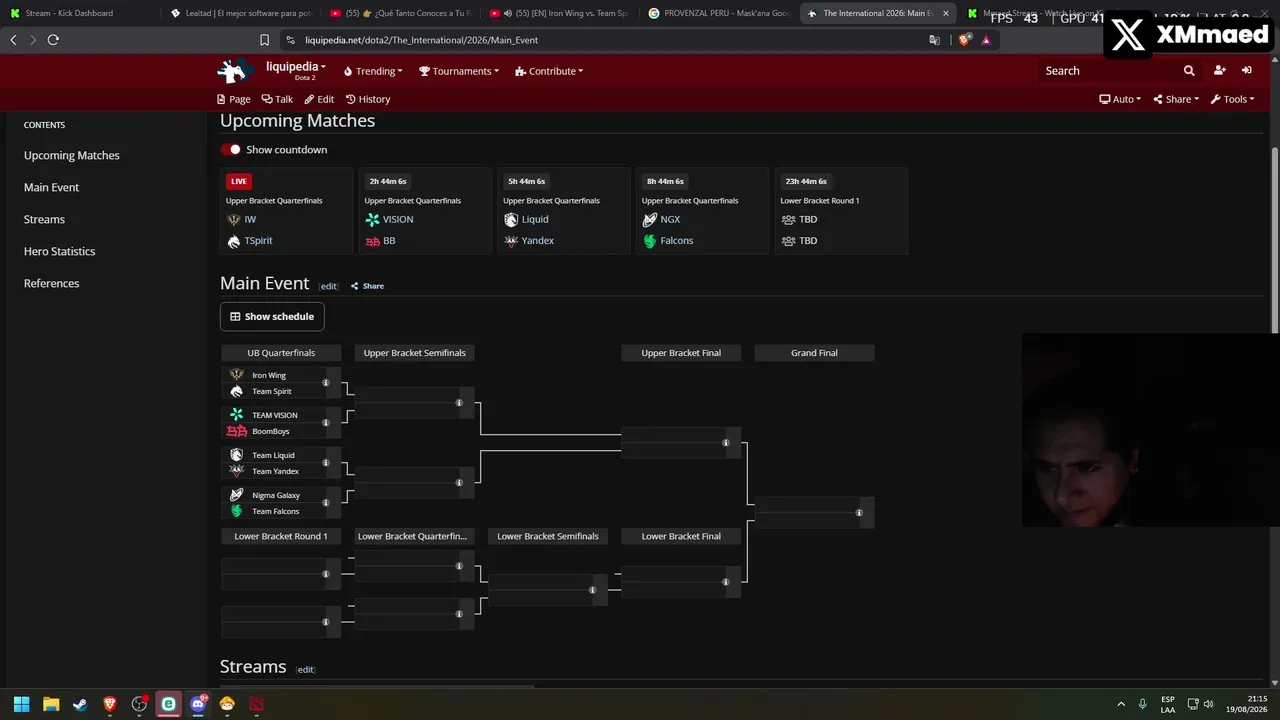The image size is (1280, 720).
Task: Open info for Iron Wing vs Team Spirit match
Action: [325, 383]
